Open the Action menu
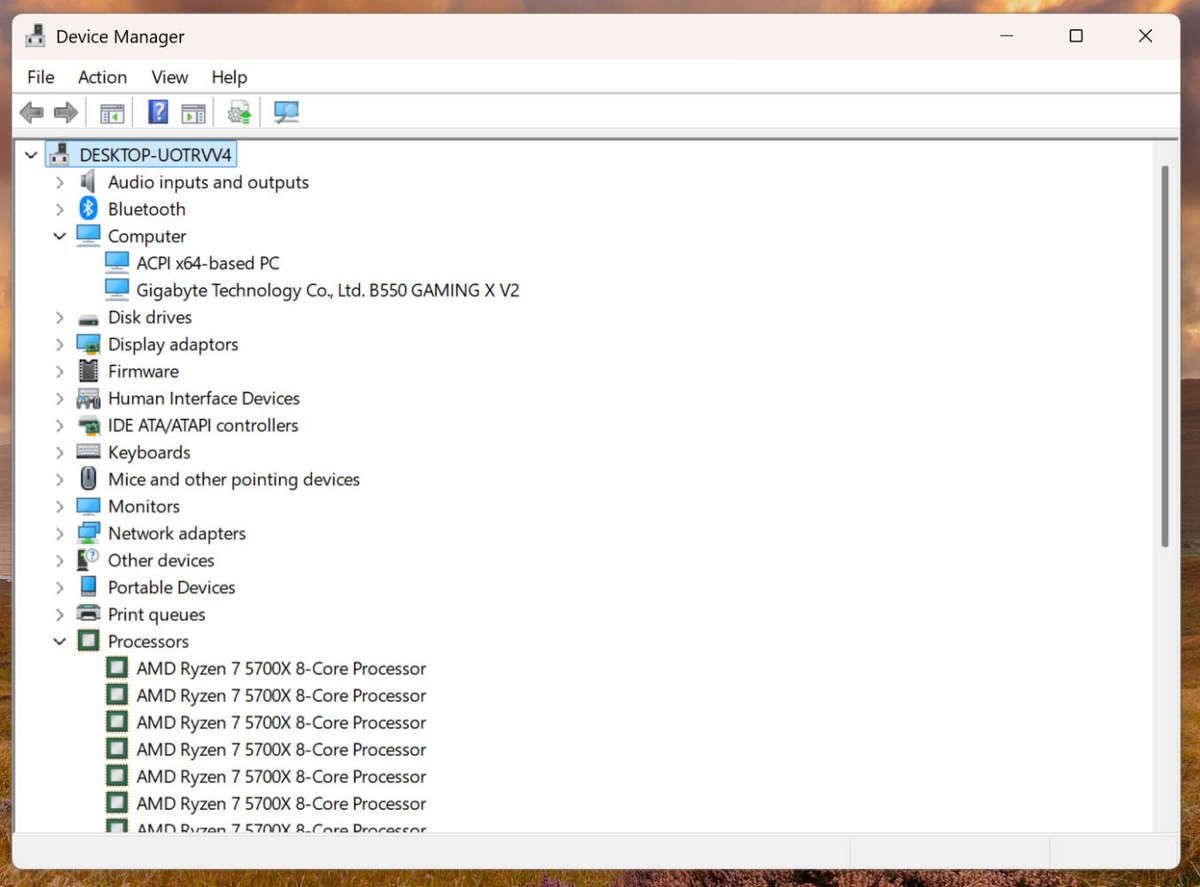 pyautogui.click(x=102, y=77)
